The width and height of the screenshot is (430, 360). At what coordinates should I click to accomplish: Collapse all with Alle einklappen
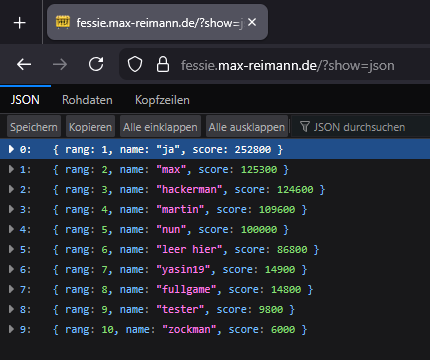[160, 127]
